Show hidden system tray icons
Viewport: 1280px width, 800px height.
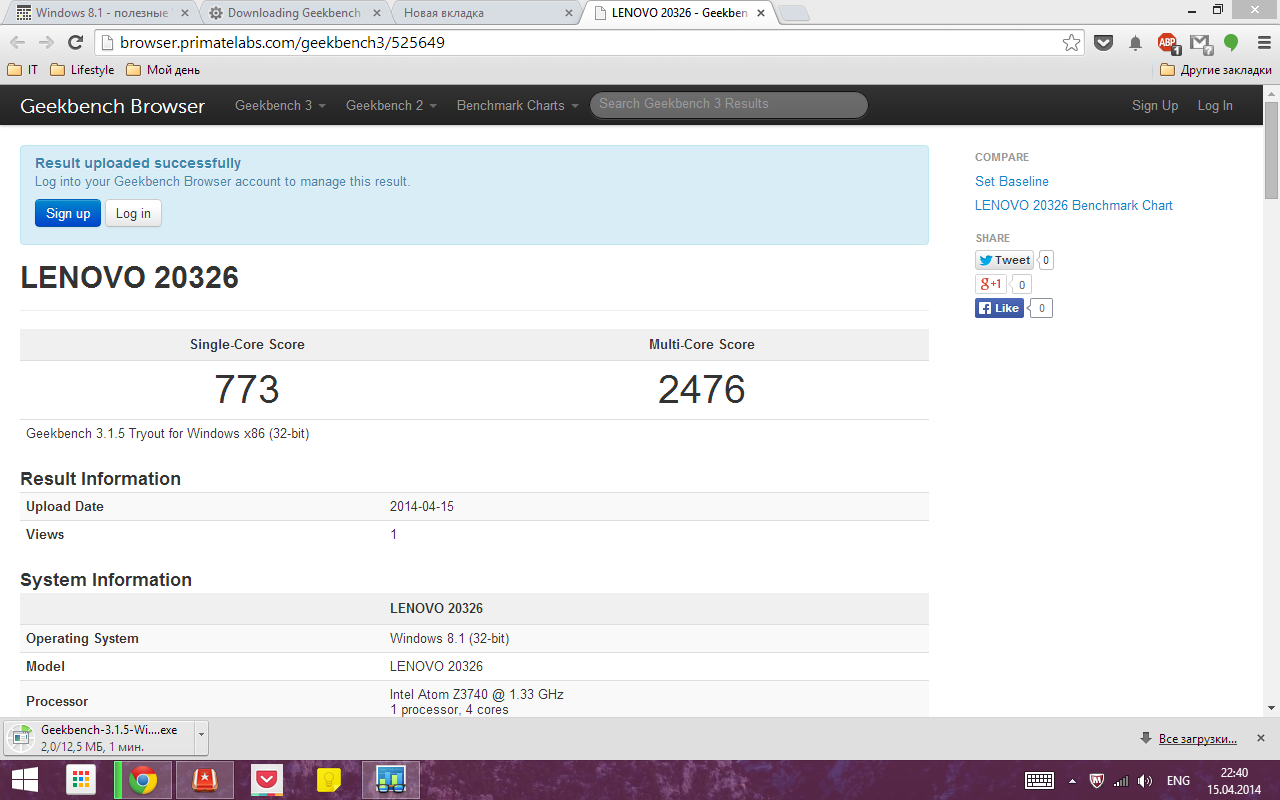(x=1072, y=780)
